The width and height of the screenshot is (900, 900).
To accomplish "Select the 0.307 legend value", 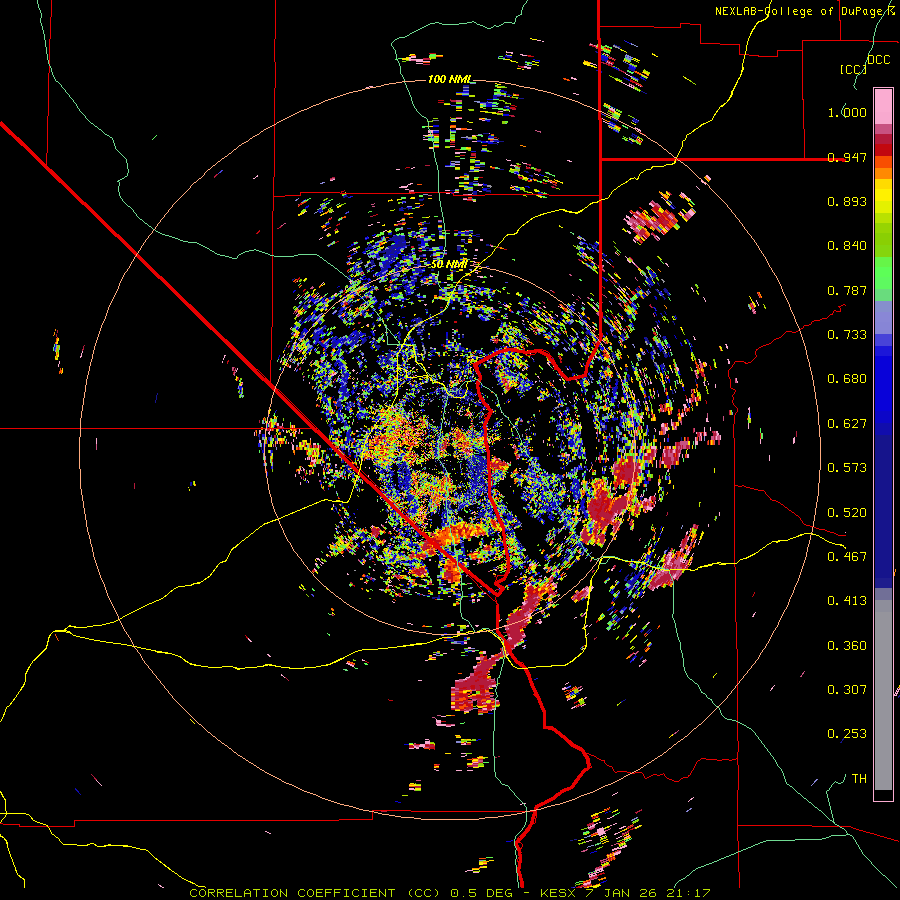I will coord(847,690).
